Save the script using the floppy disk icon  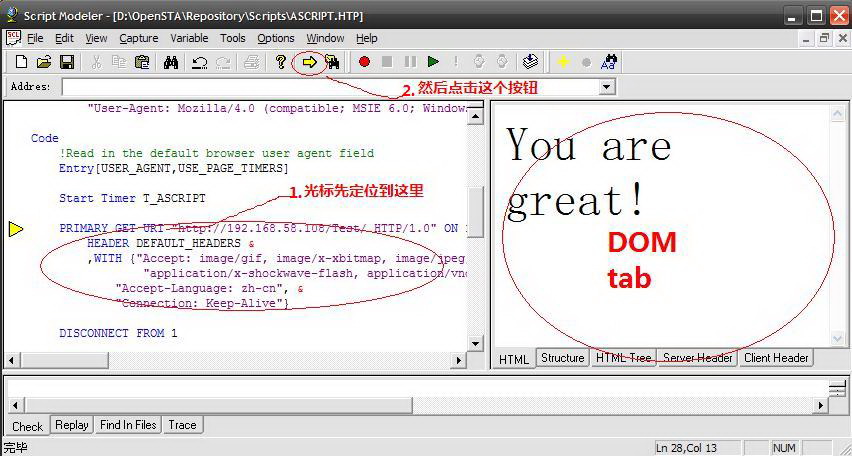click(67, 62)
